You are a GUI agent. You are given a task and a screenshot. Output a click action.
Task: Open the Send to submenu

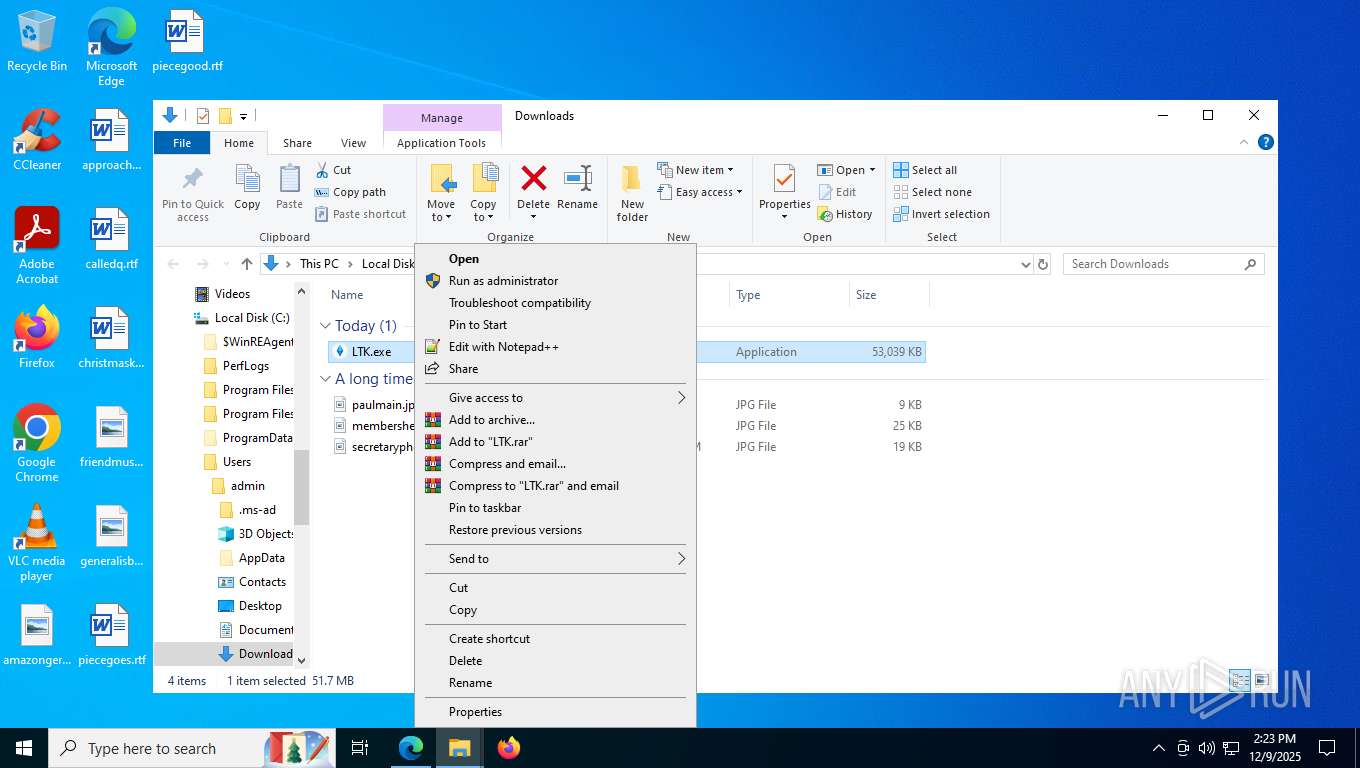(555, 559)
